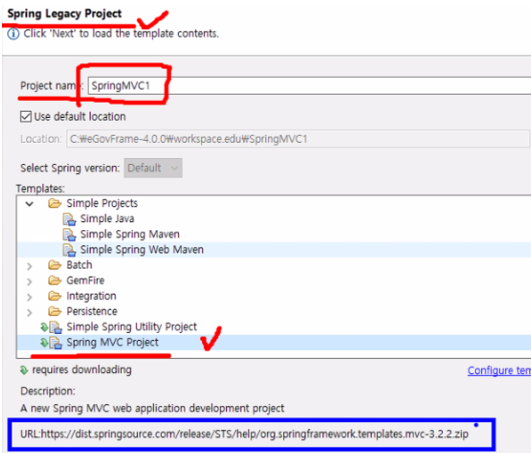Click the 'Description:' label
Image resolution: width=531 pixels, height=453 pixels.
48,391
